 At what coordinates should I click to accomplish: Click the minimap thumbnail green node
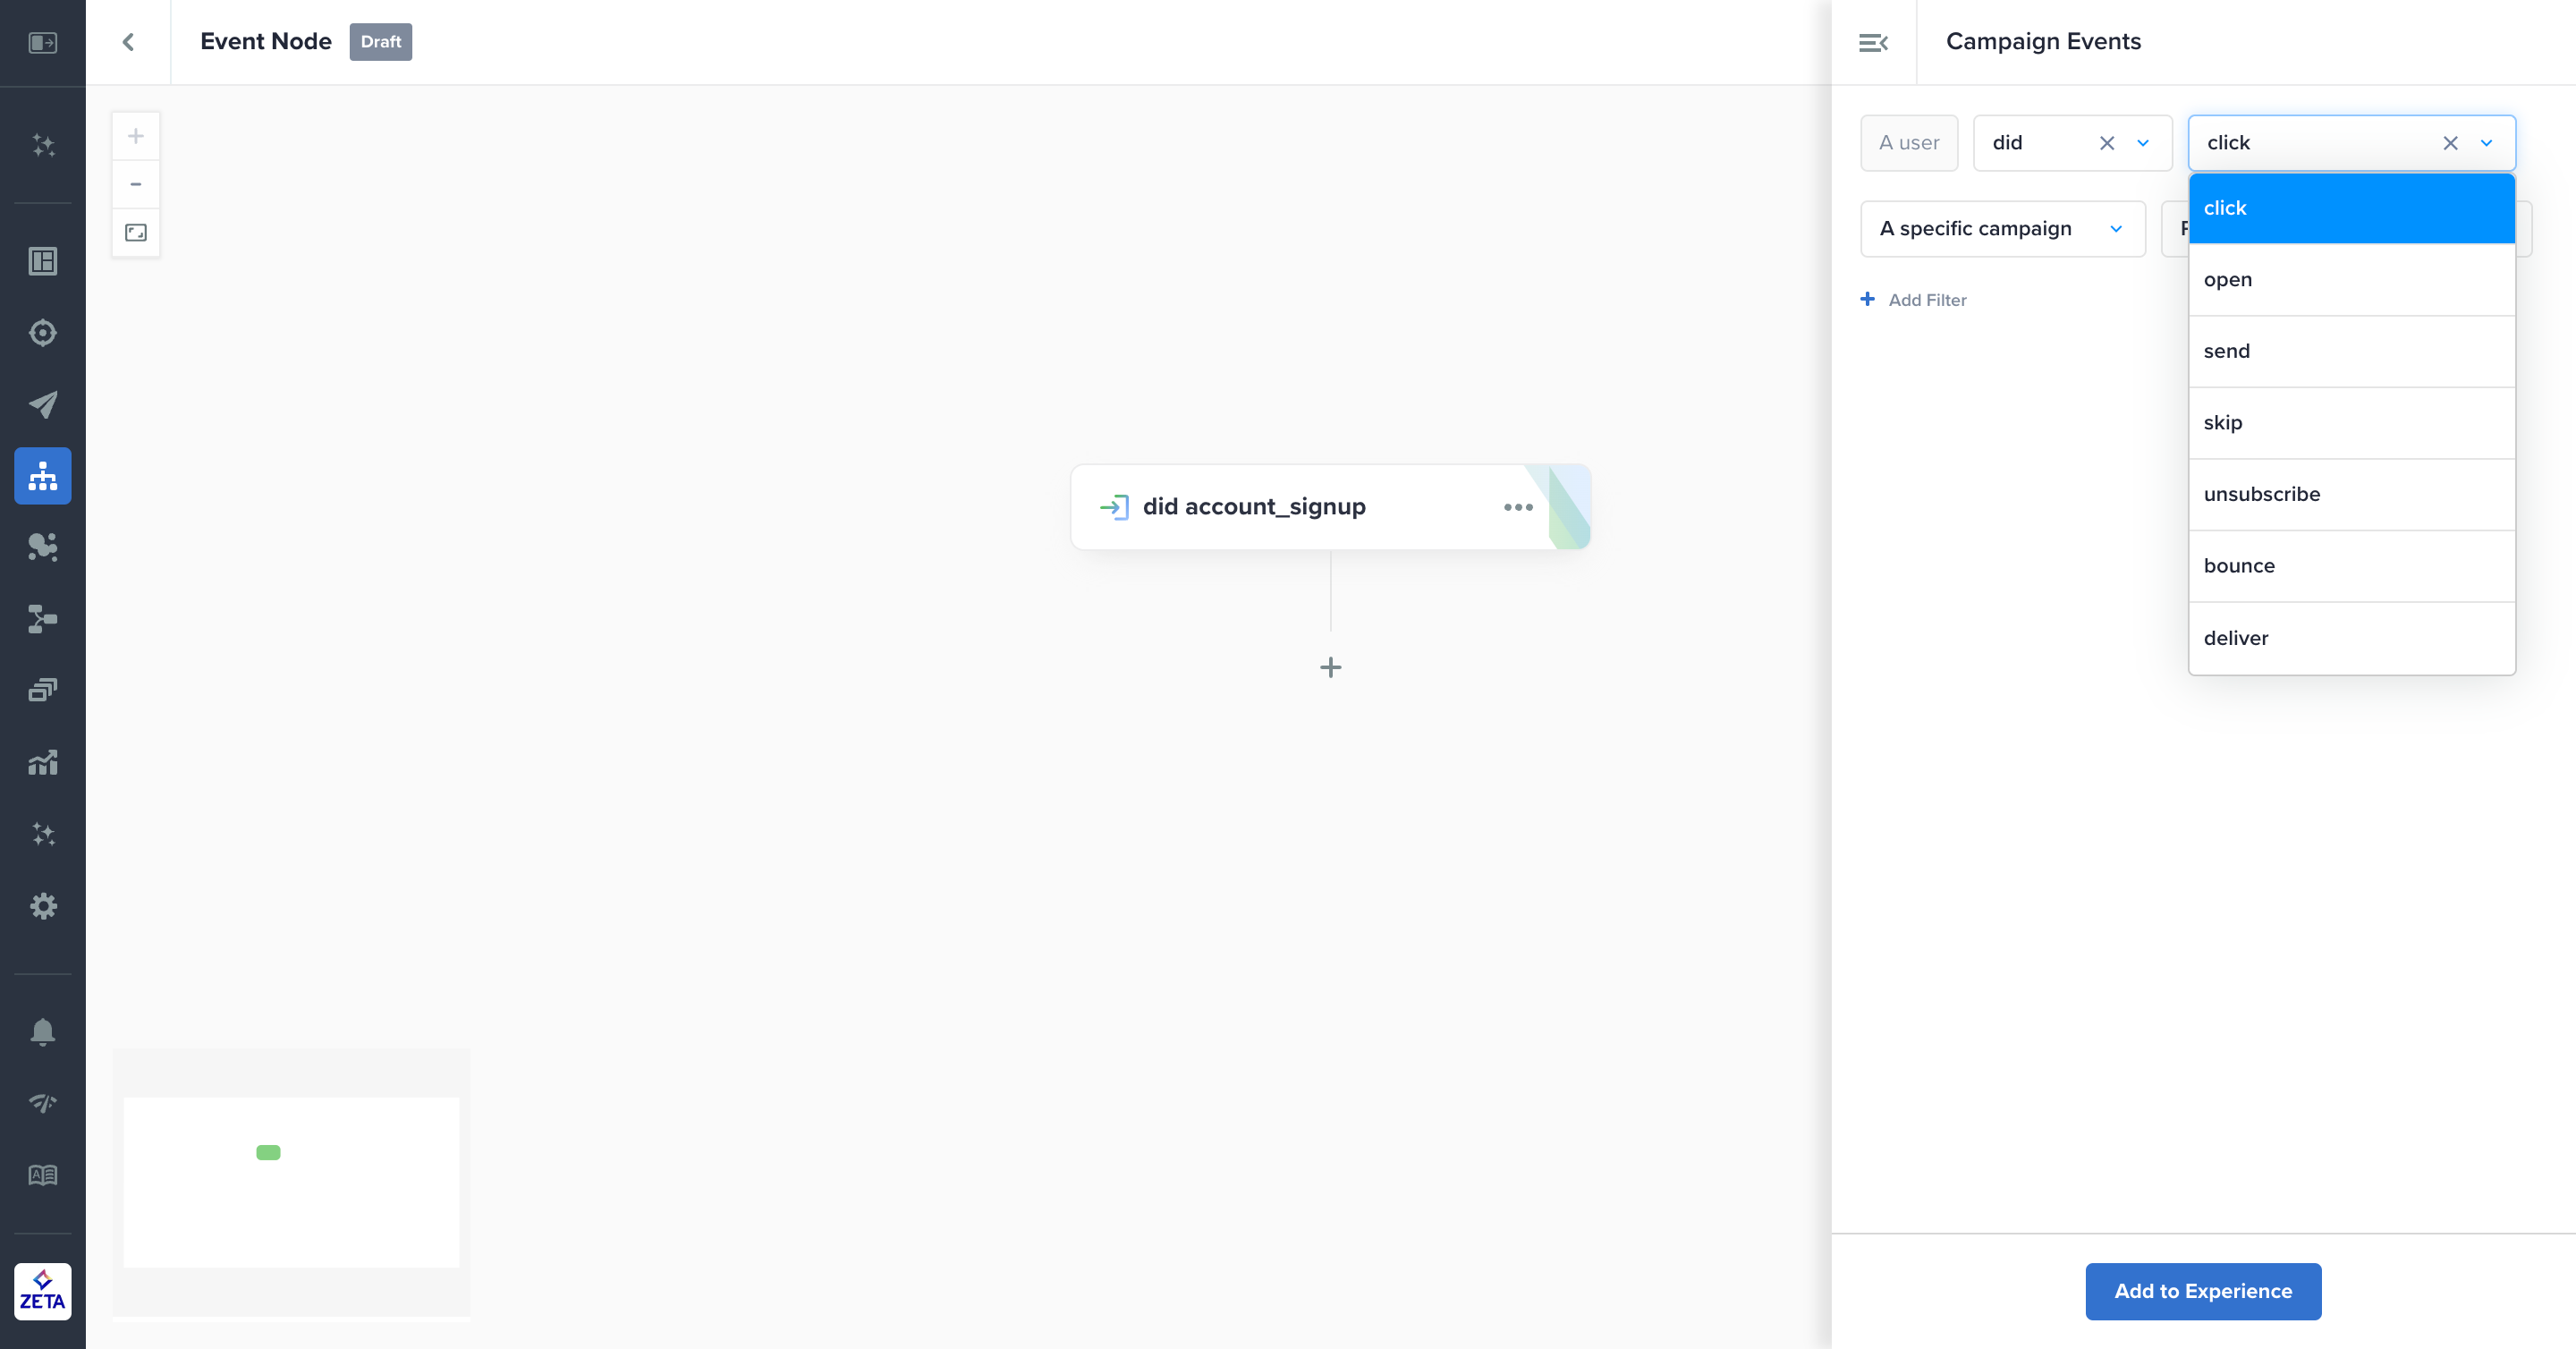point(268,1152)
